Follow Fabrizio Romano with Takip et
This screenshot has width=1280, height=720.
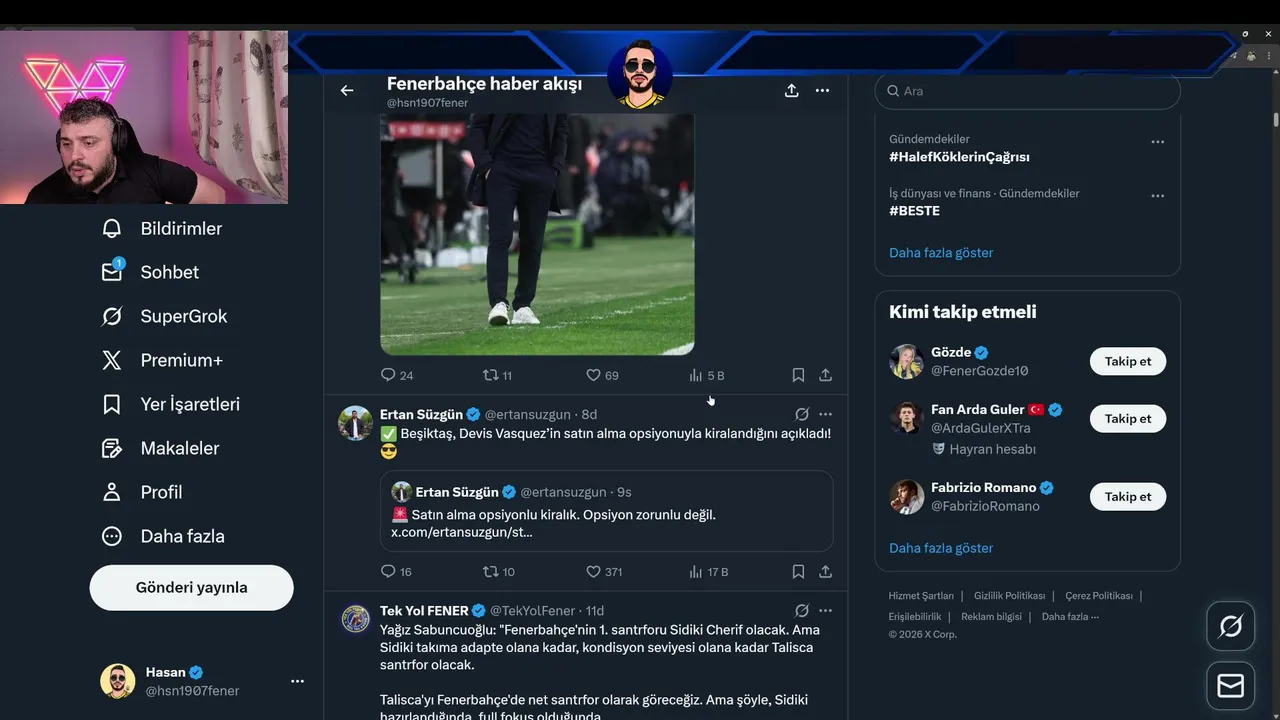pyautogui.click(x=1127, y=497)
